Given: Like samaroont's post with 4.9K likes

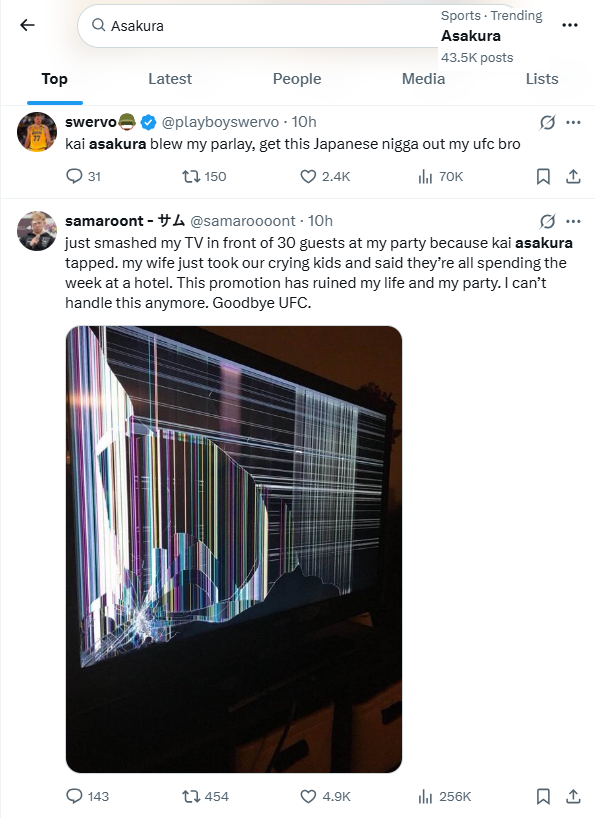Looking at the screenshot, I should click(x=325, y=797).
